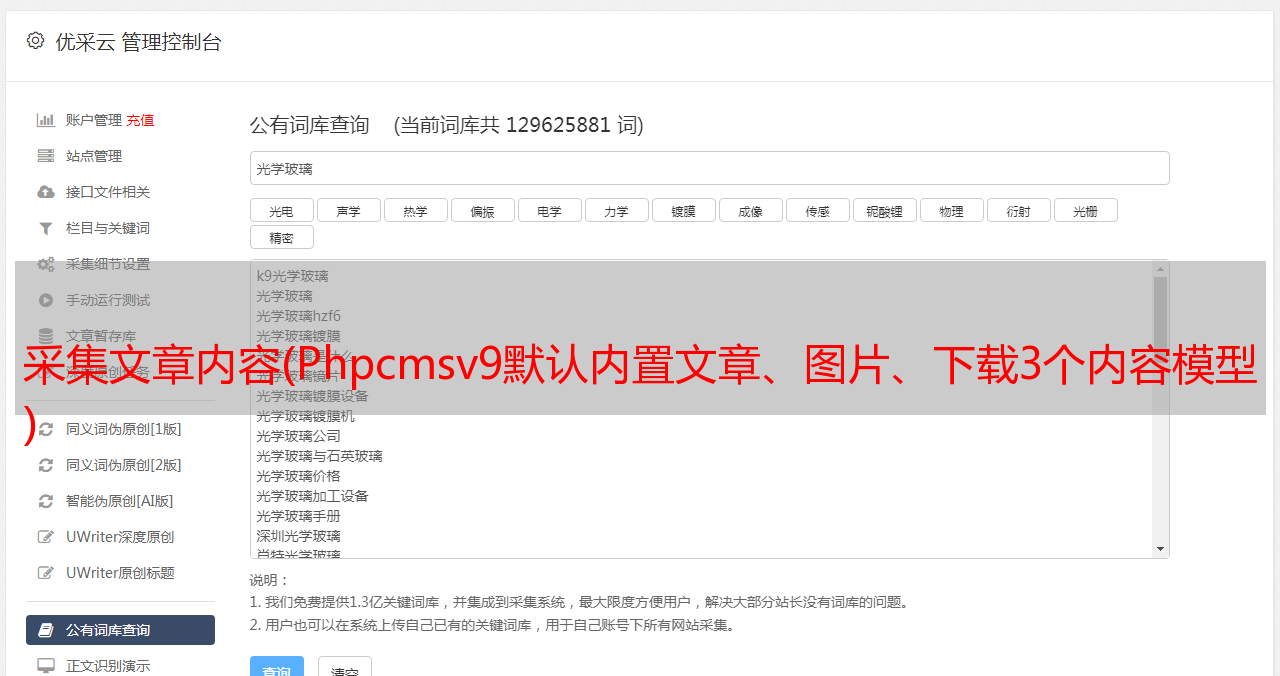The image size is (1280, 676).
Task: Click the 清空 button
Action: 345,668
